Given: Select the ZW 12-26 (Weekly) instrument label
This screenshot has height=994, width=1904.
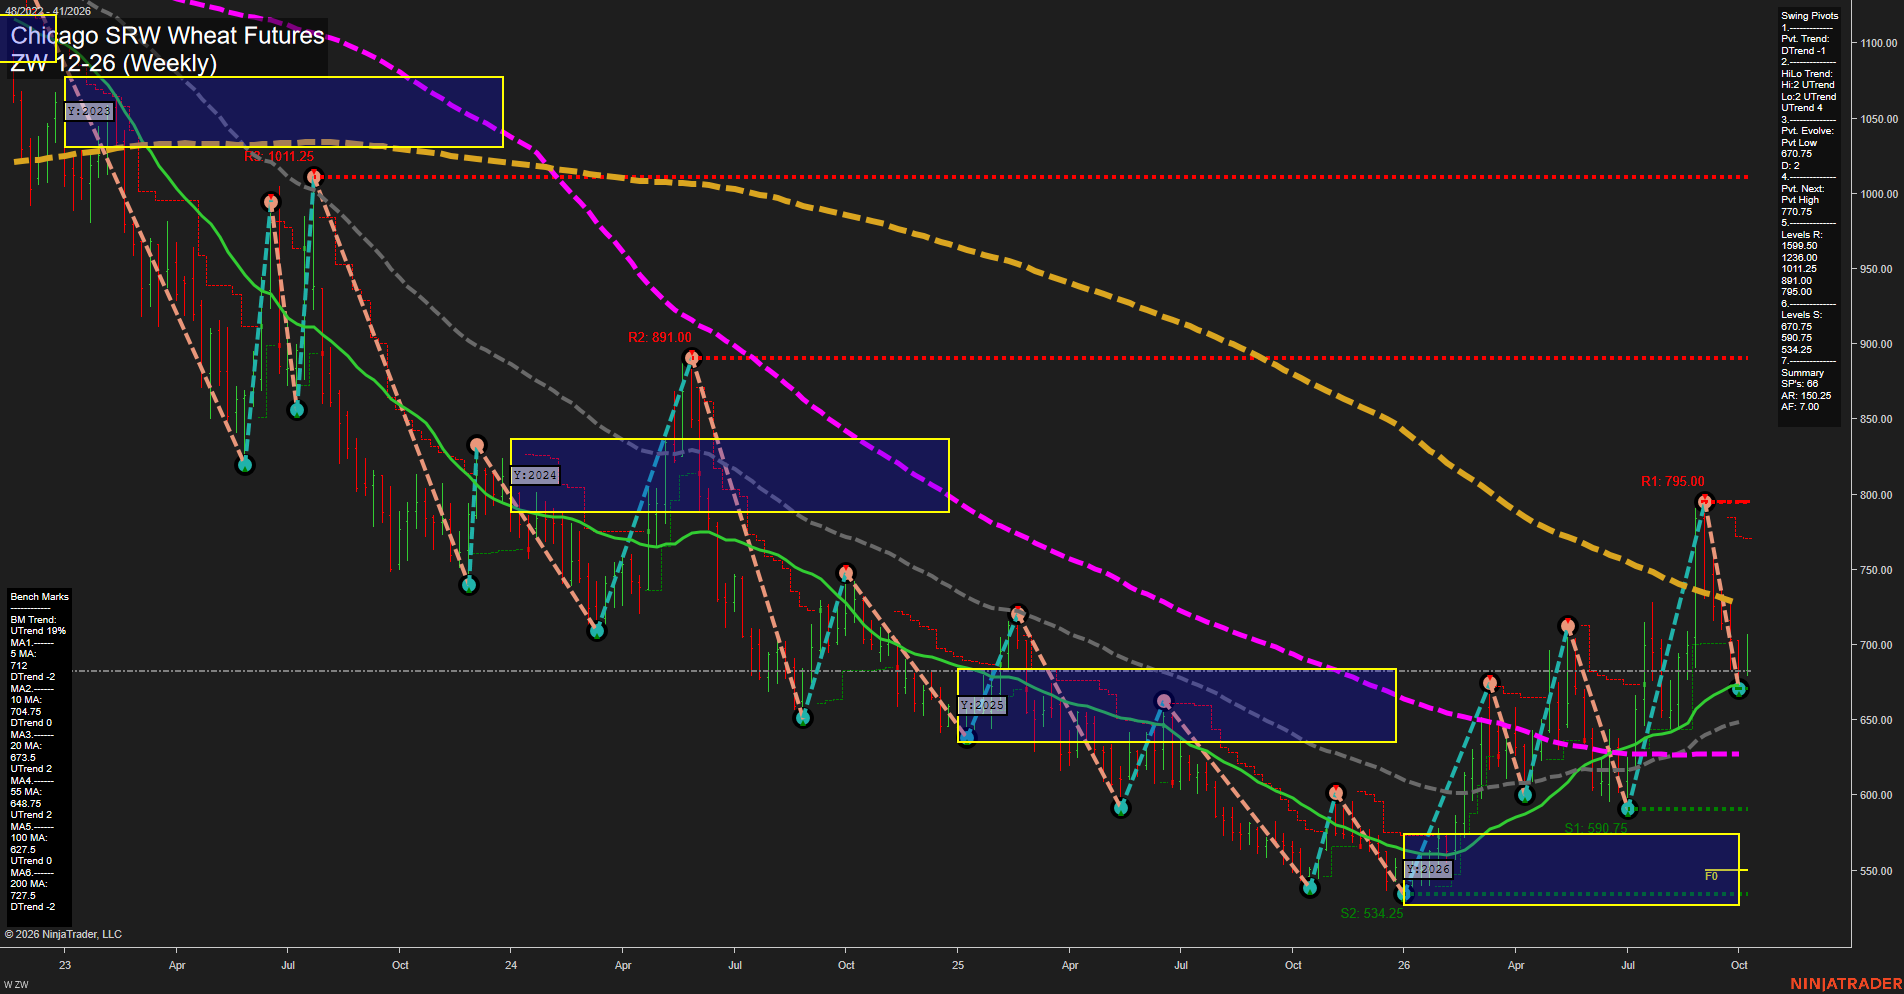Looking at the screenshot, I should coord(113,63).
